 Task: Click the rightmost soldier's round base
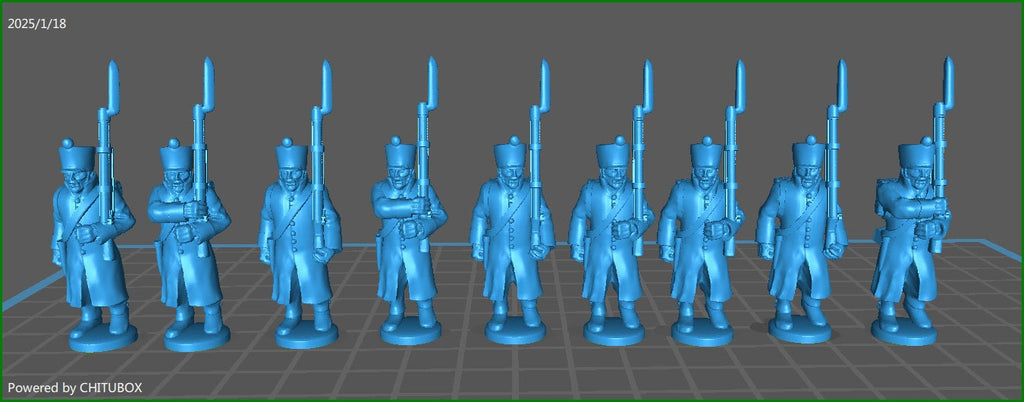(x=904, y=334)
